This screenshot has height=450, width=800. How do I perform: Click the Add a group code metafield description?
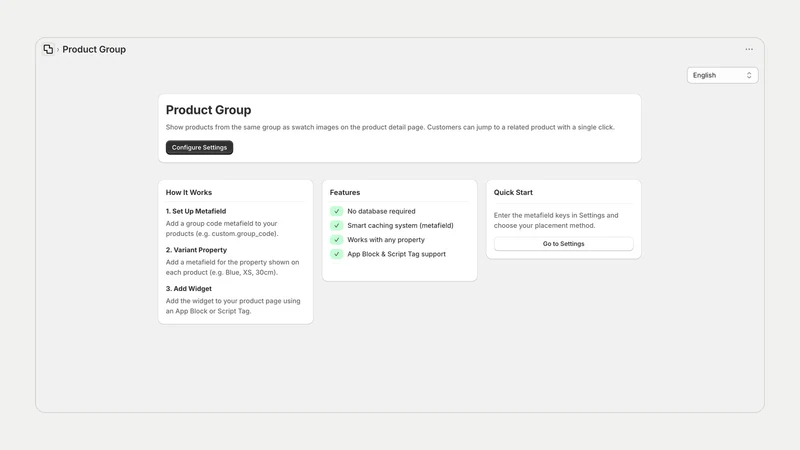[222, 229]
